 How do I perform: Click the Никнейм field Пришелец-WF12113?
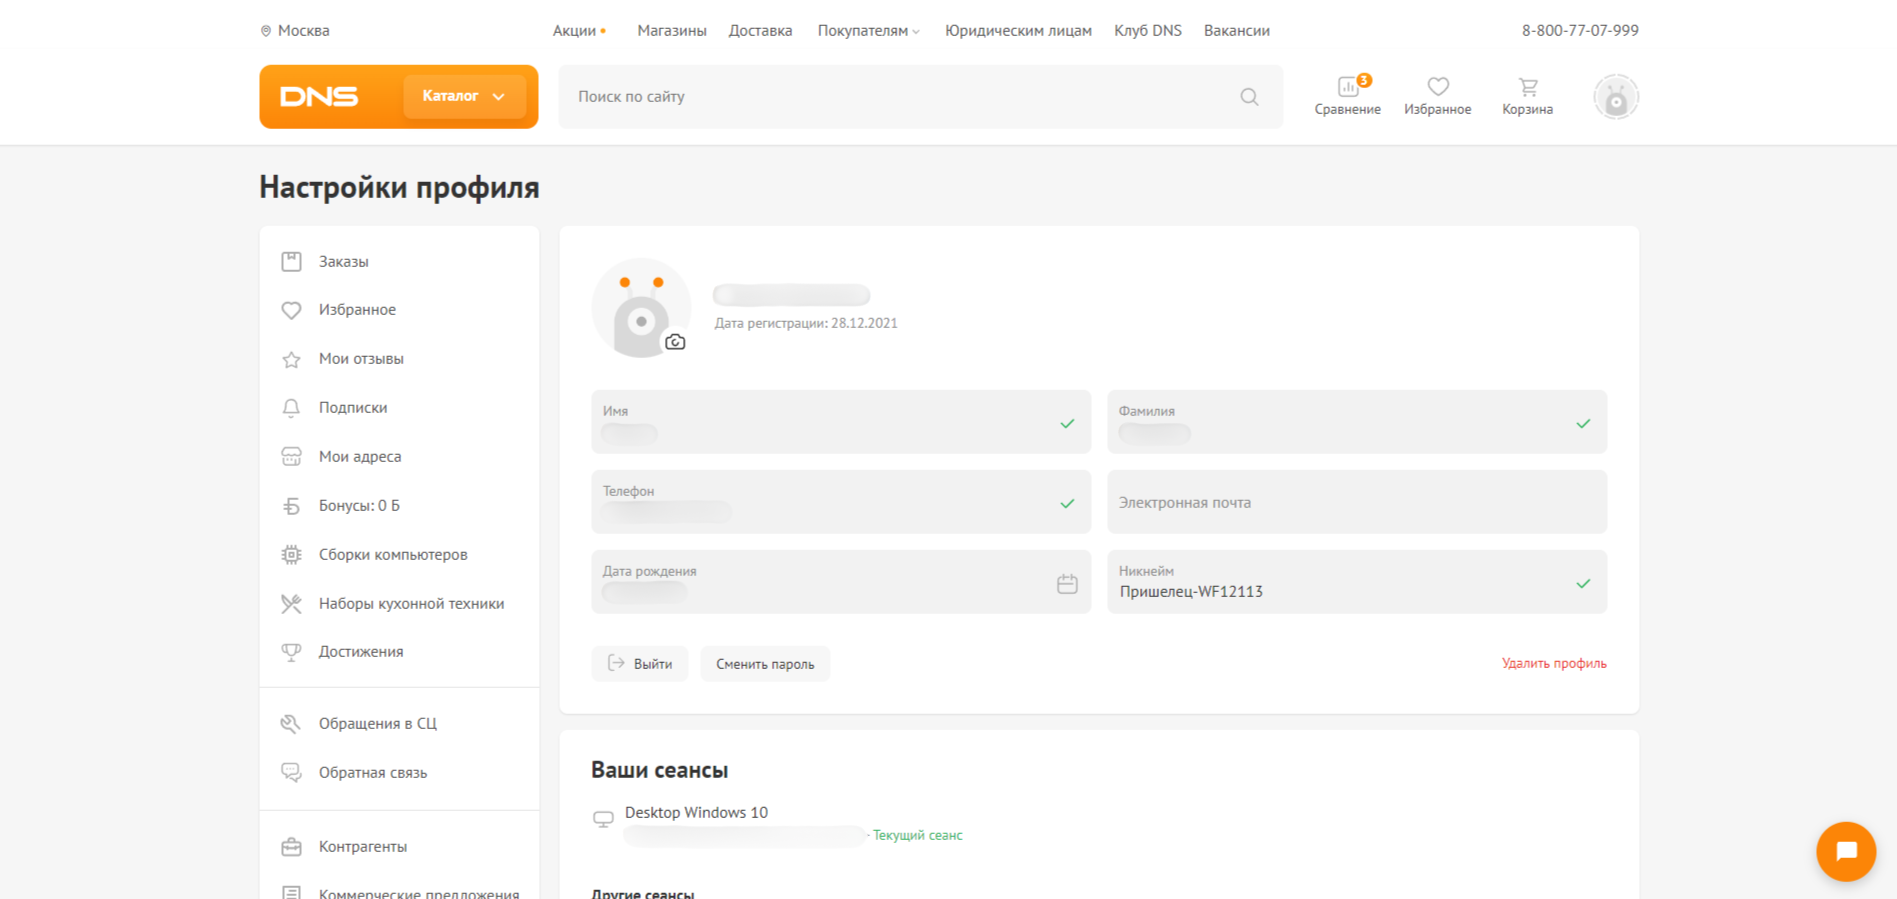(x=1357, y=582)
